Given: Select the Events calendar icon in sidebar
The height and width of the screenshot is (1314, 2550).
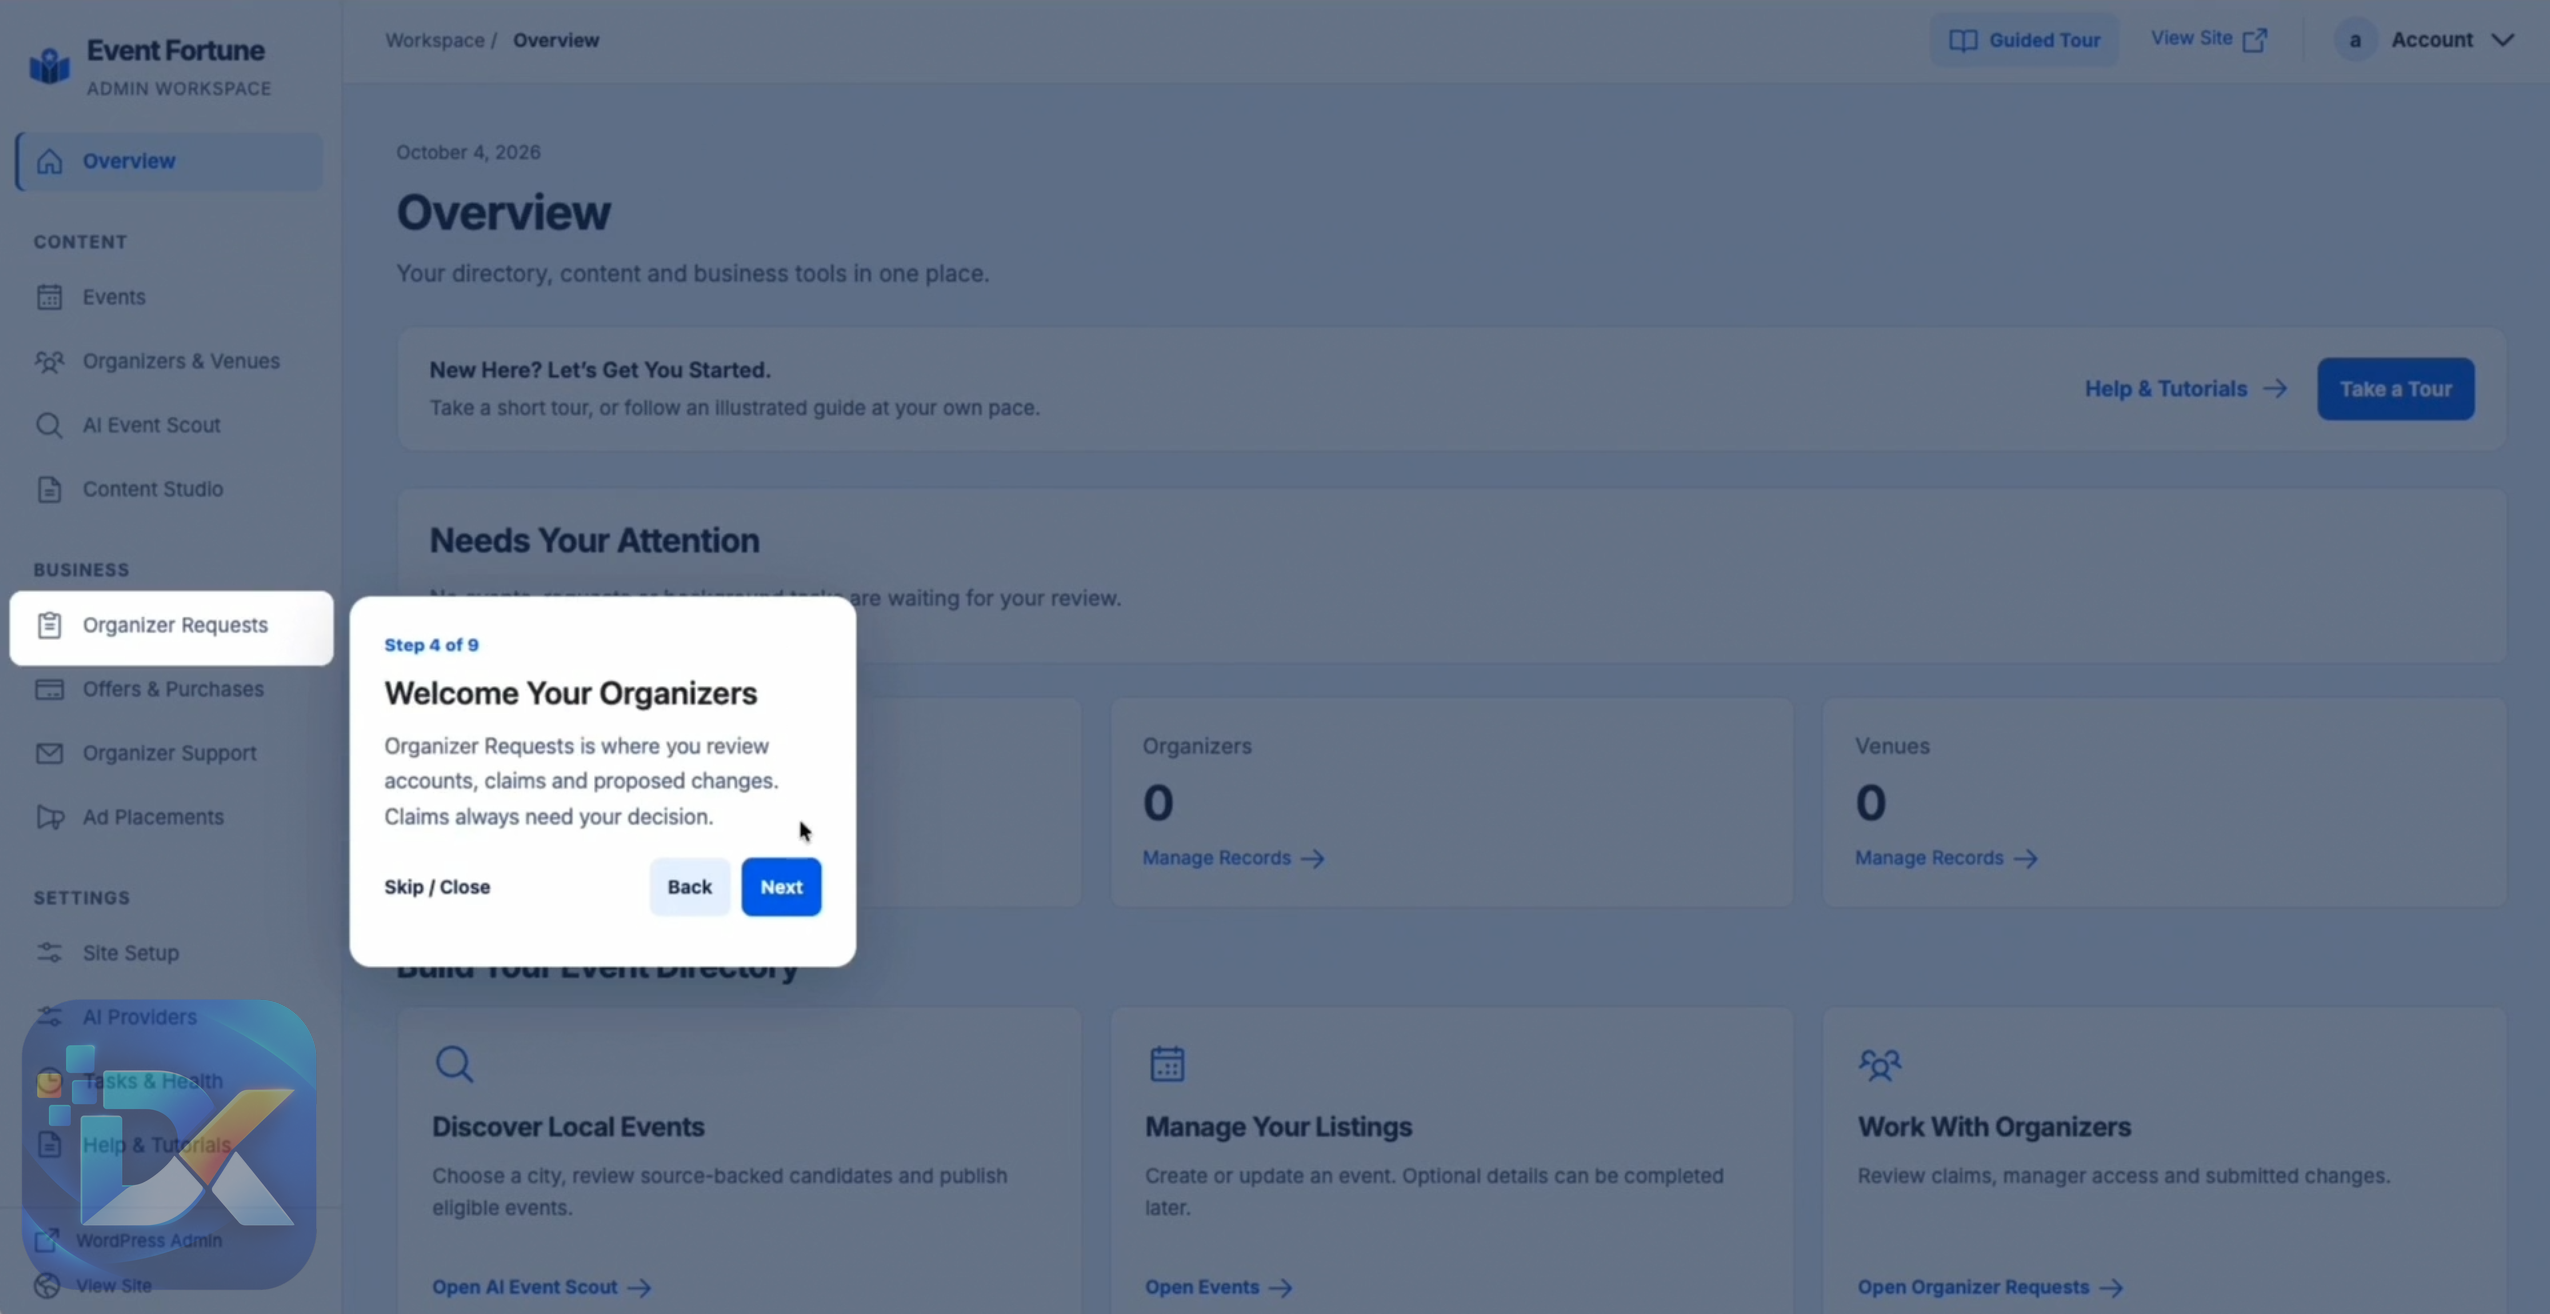Looking at the screenshot, I should 49,297.
